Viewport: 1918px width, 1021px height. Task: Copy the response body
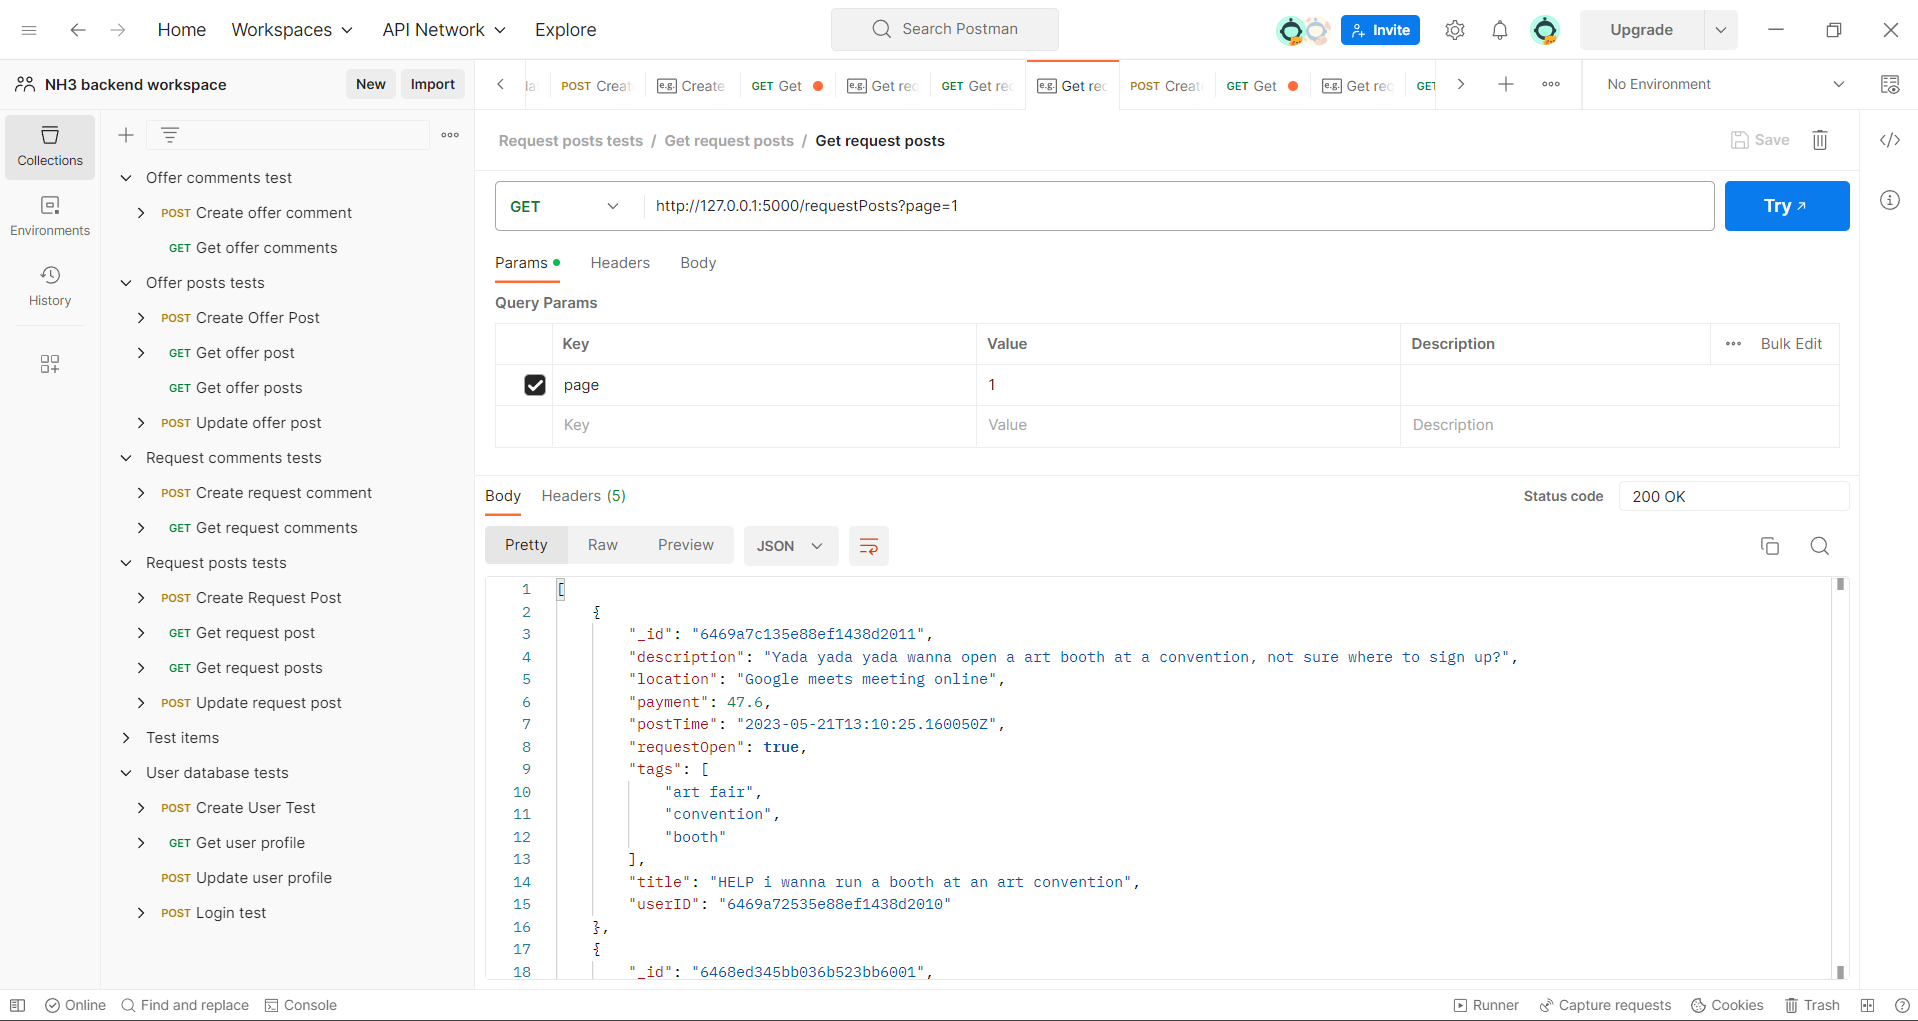pos(1770,546)
